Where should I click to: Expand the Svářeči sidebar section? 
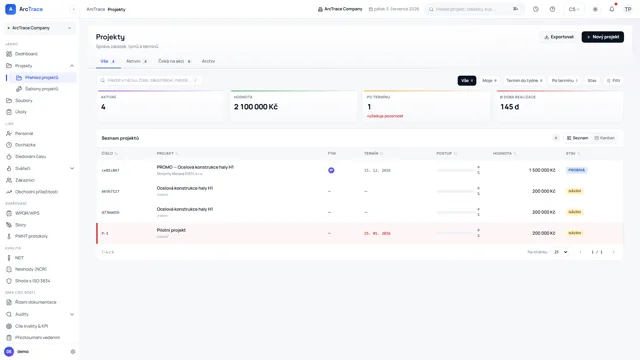72,168
